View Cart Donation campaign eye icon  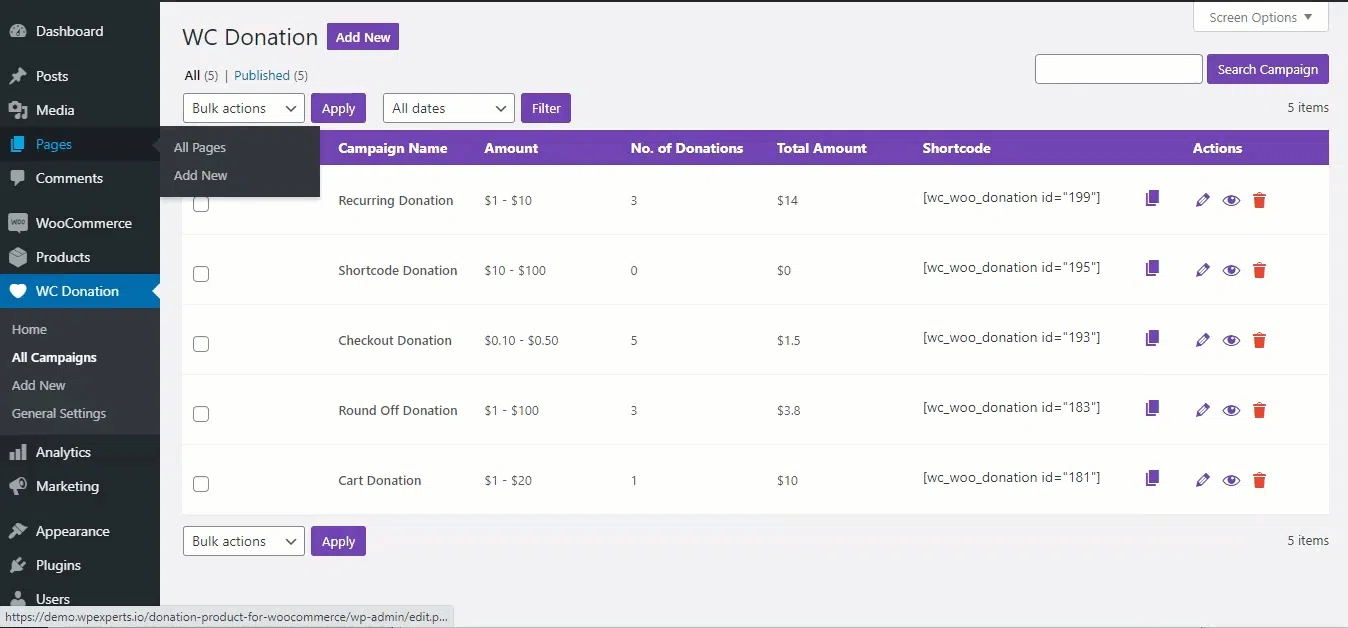point(1231,480)
